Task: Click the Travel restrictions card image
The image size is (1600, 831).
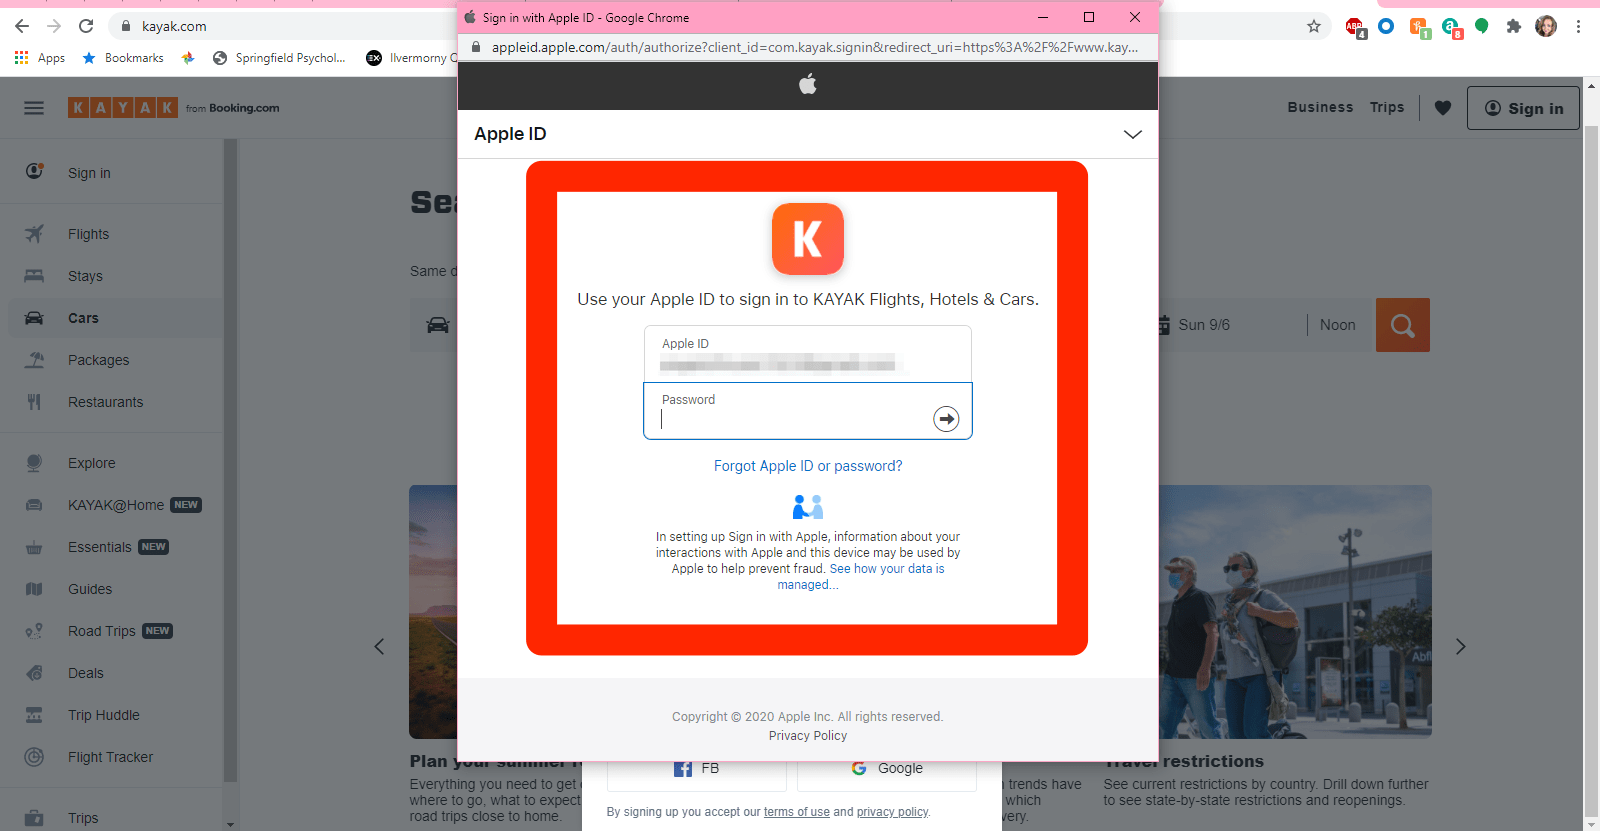Action: [x=1295, y=612]
